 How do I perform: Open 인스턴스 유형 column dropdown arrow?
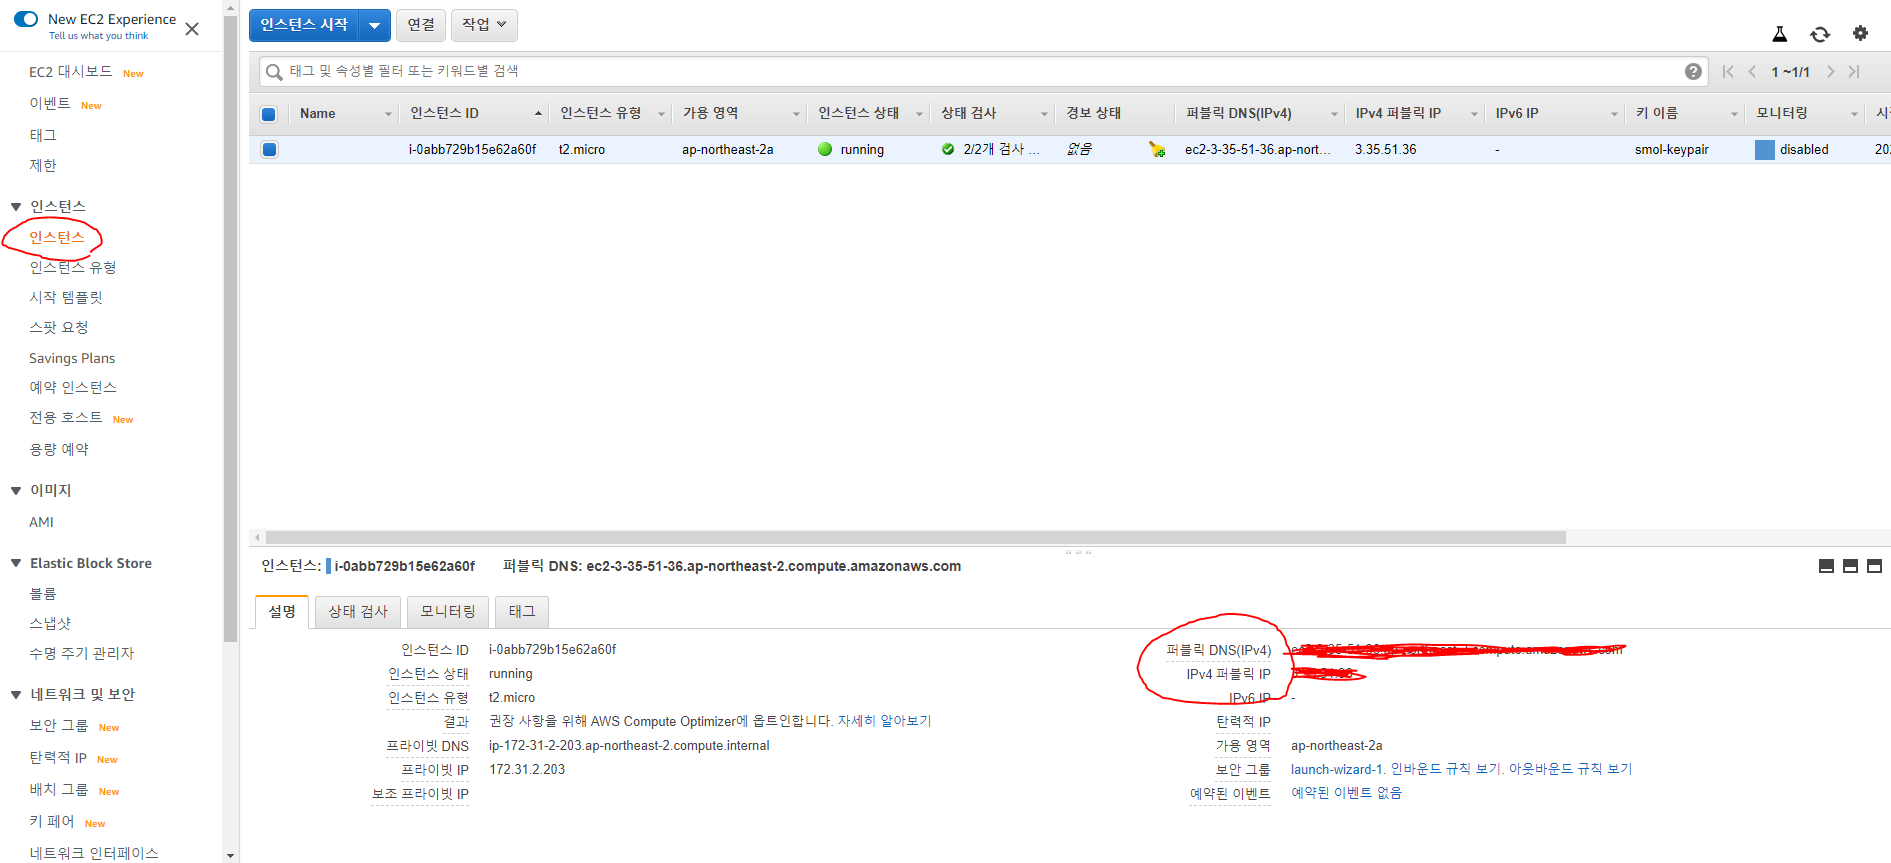click(x=661, y=114)
